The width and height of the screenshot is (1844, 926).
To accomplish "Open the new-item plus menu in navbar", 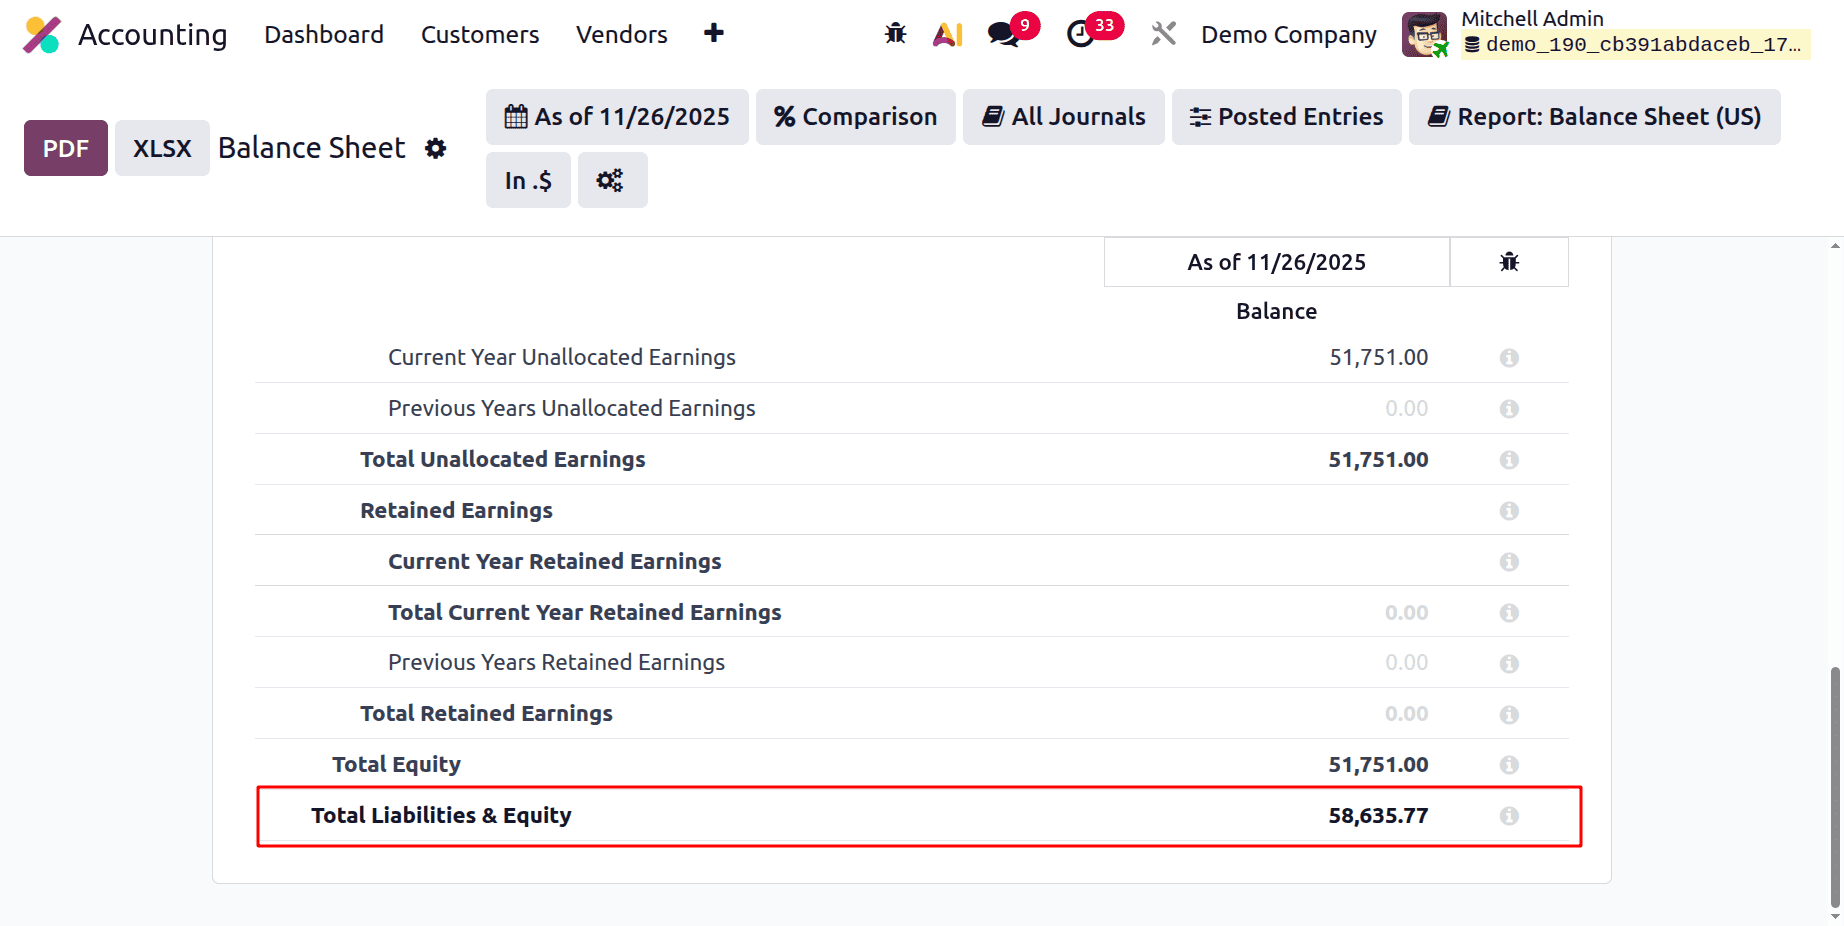I will pos(713,34).
